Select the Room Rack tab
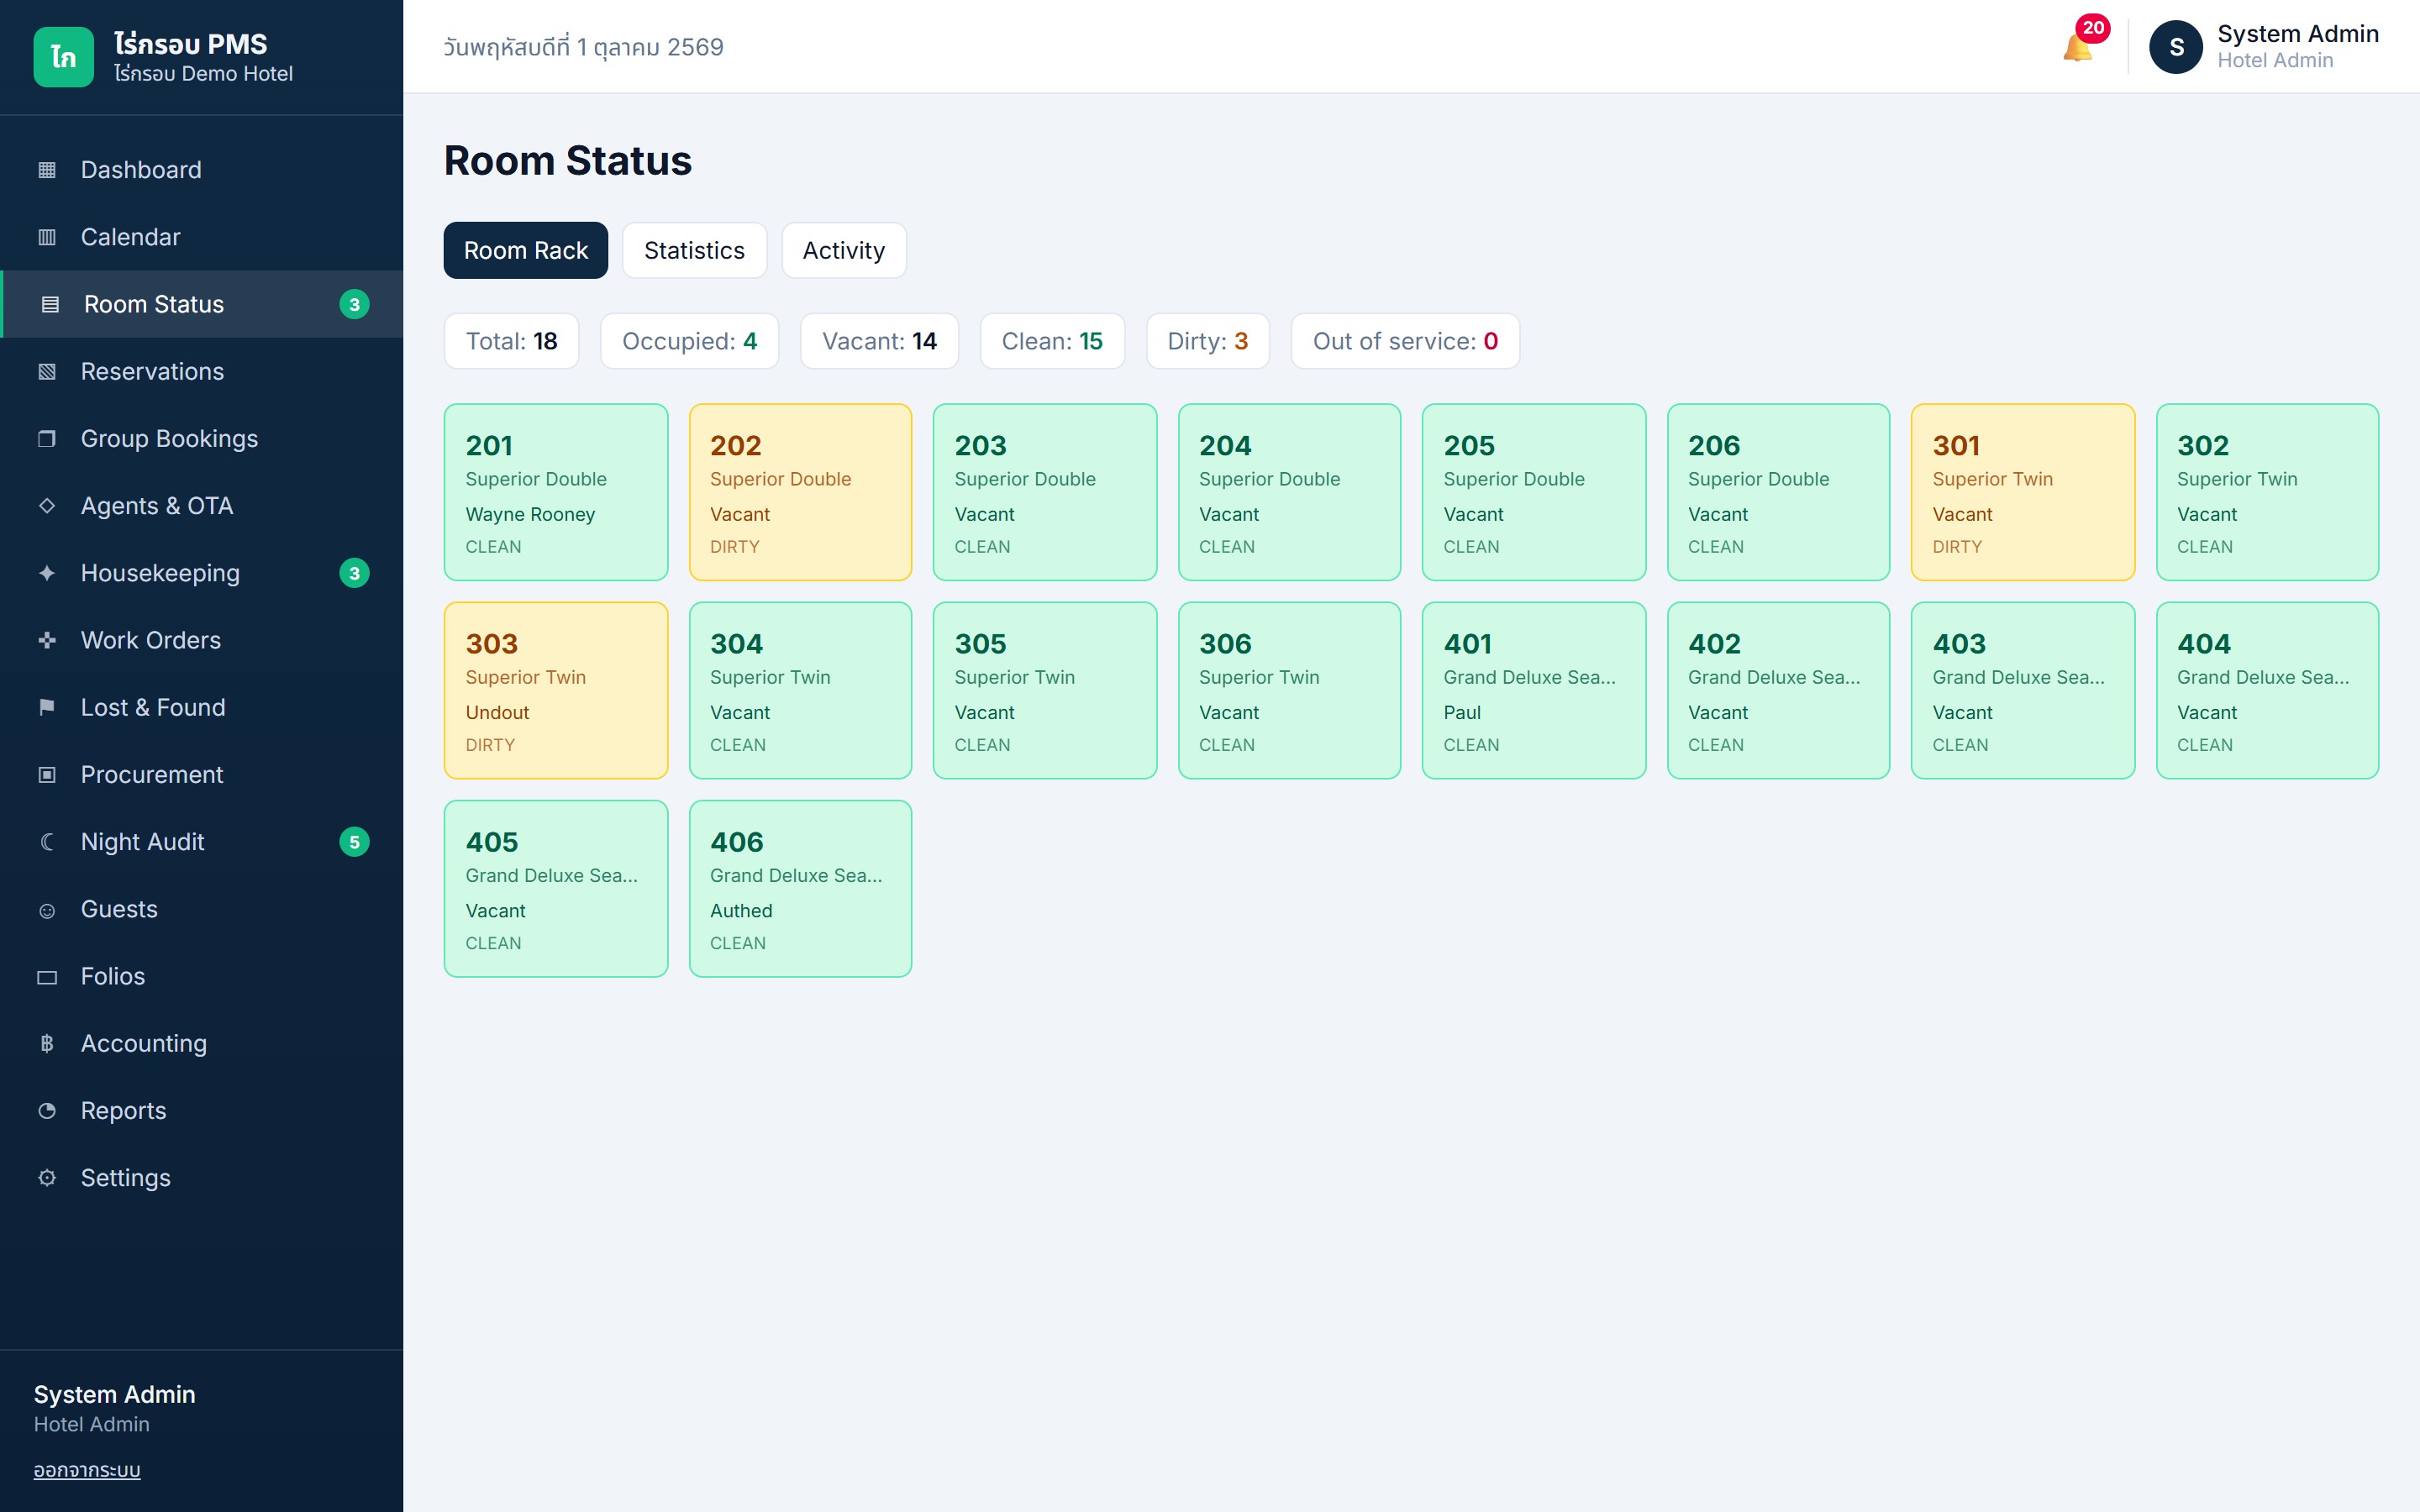Image resolution: width=2420 pixels, height=1512 pixels. click(526, 250)
